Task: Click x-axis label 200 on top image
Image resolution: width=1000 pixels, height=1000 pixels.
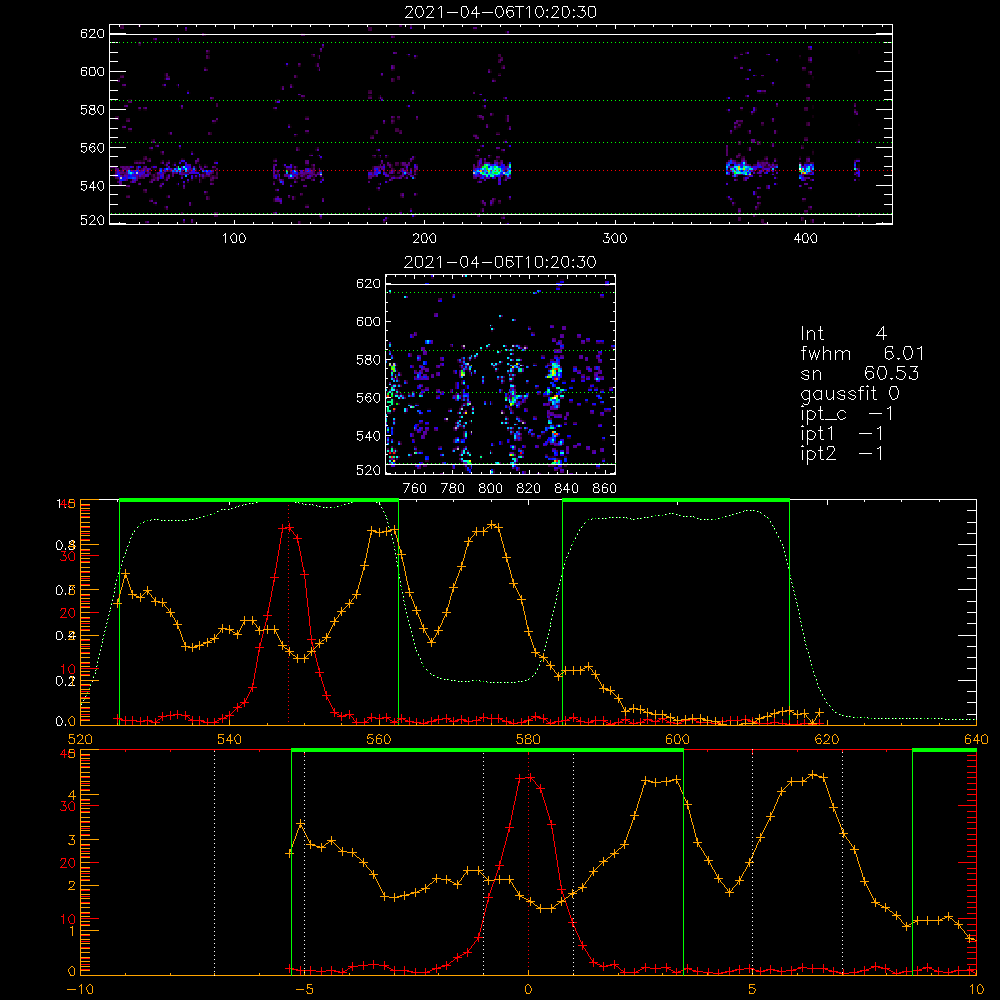Action: 424,239
